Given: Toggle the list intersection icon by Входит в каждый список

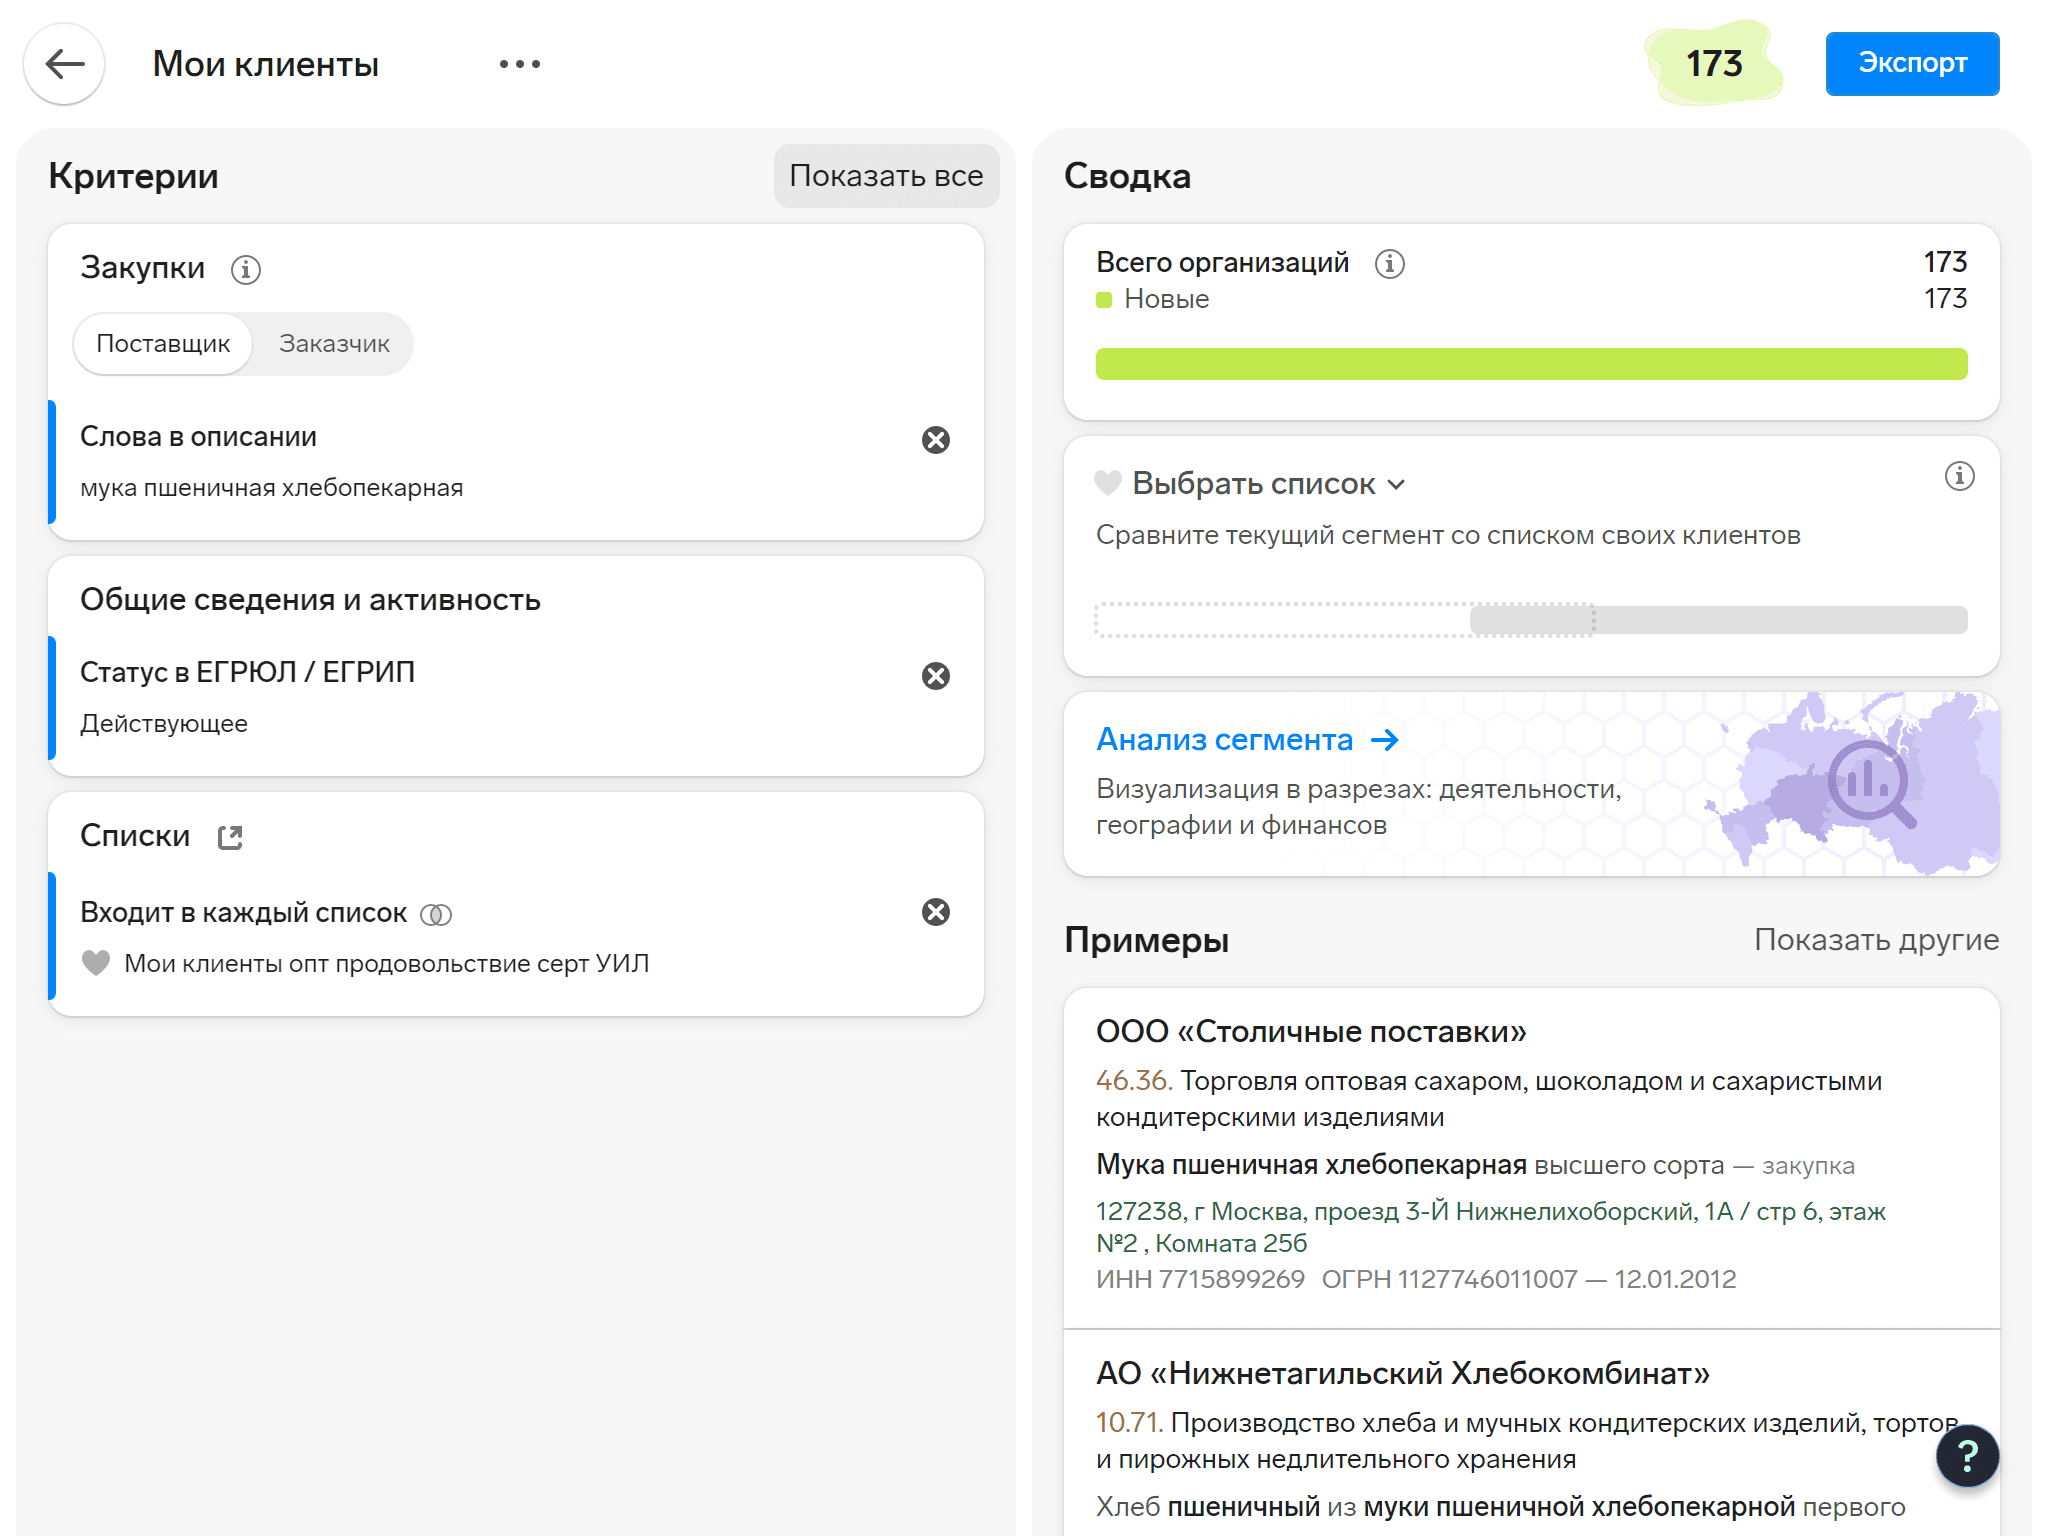Looking at the screenshot, I should click(x=436, y=914).
